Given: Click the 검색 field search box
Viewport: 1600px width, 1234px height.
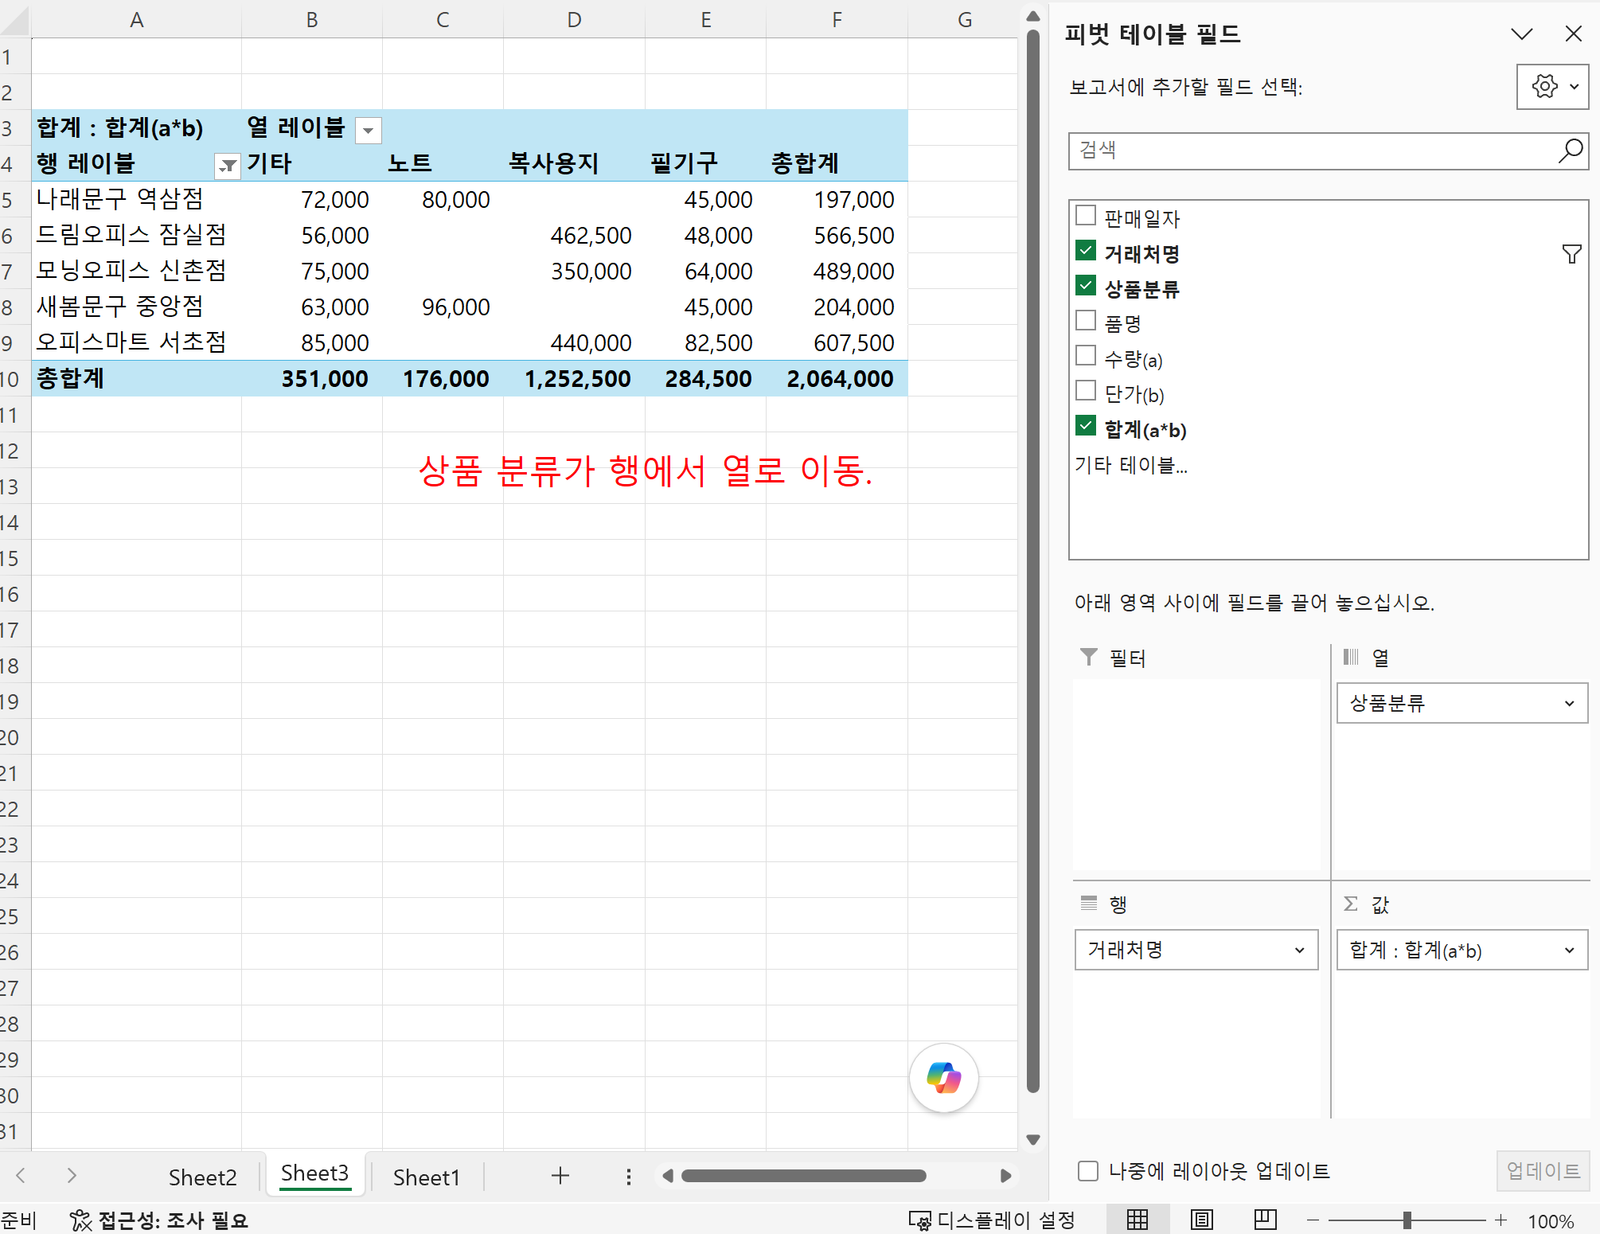Looking at the screenshot, I should point(1329,151).
